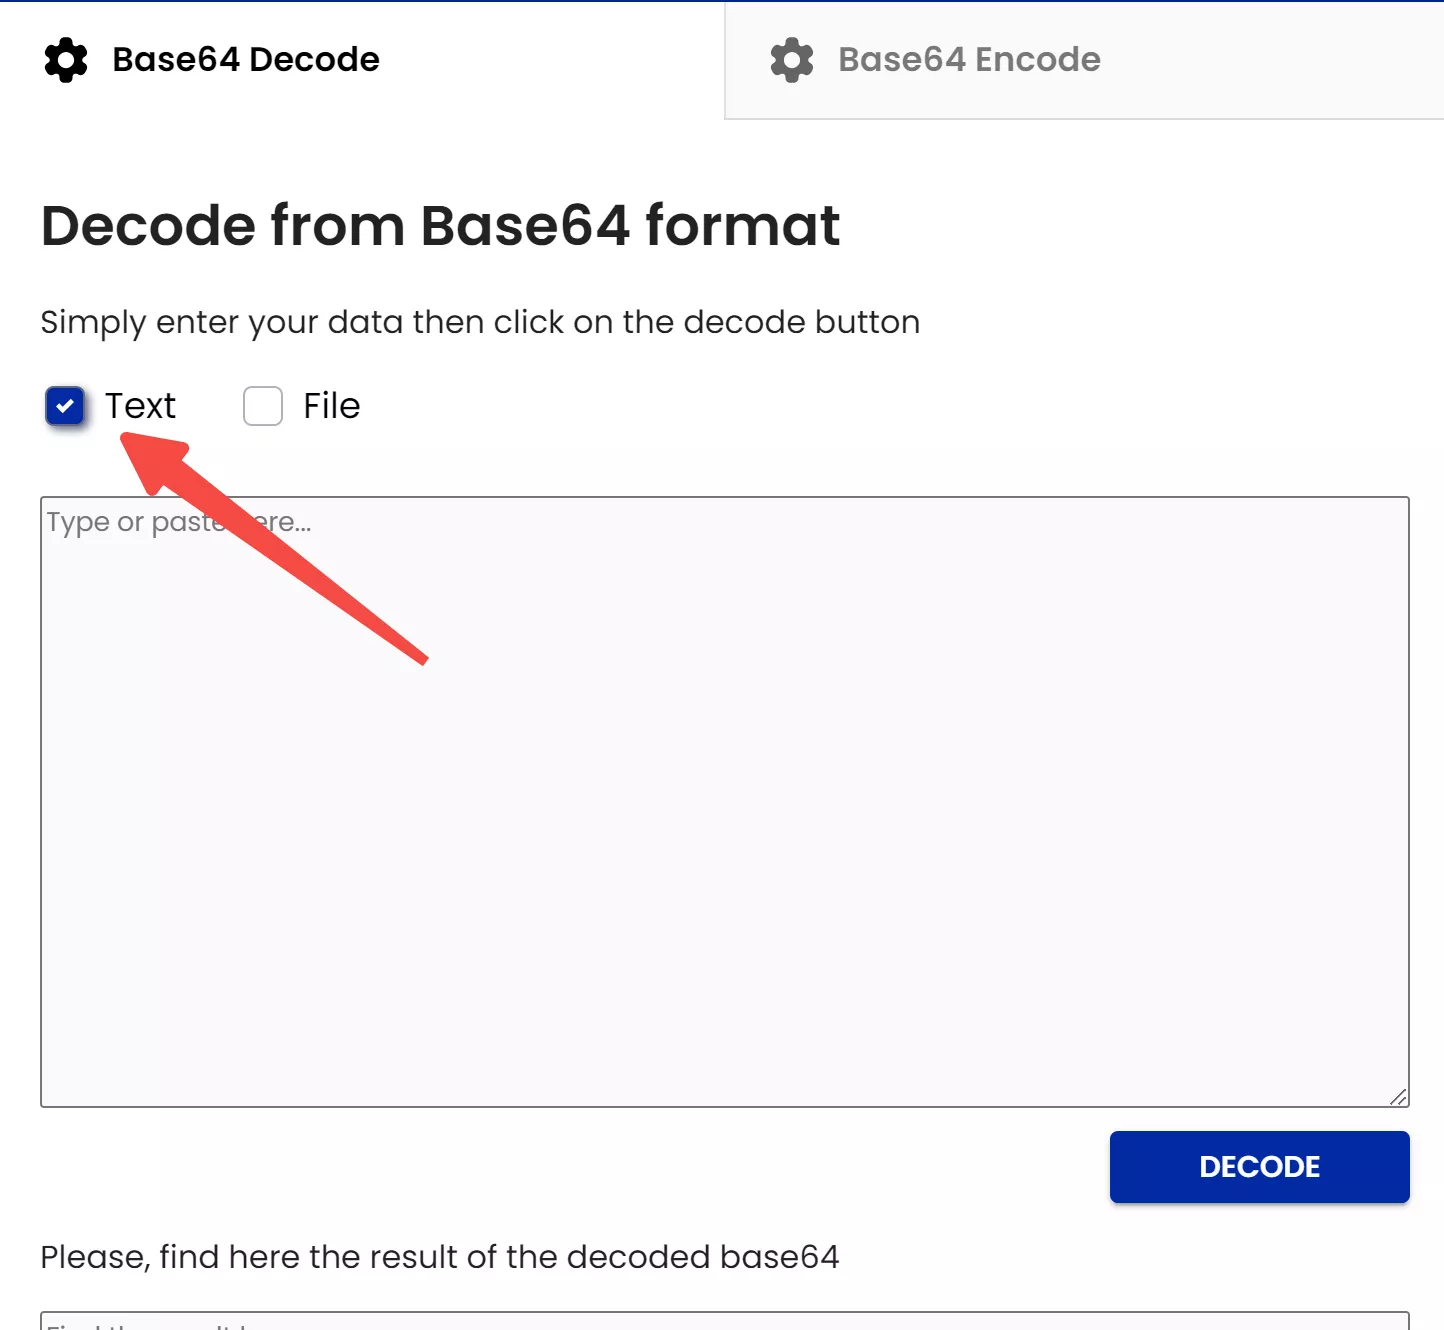Enable the File input option
The width and height of the screenshot is (1444, 1330).
[262, 406]
